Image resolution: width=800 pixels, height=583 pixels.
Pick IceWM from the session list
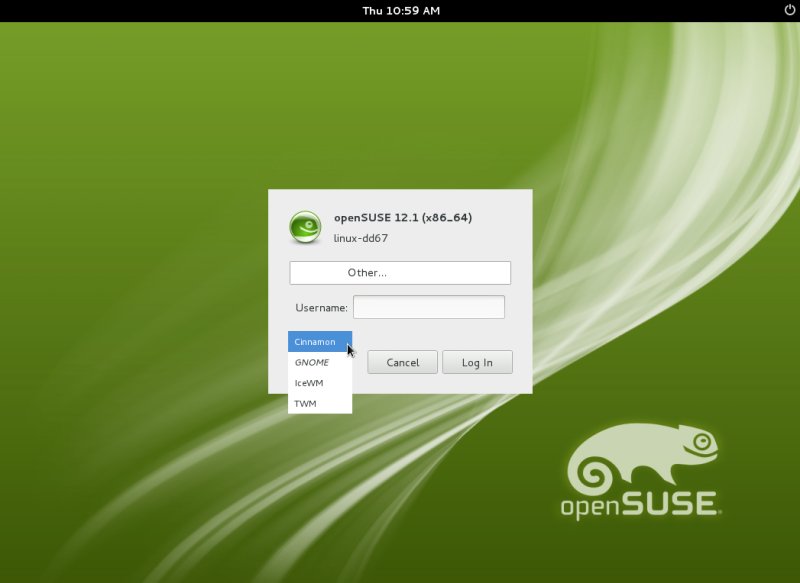(320, 383)
